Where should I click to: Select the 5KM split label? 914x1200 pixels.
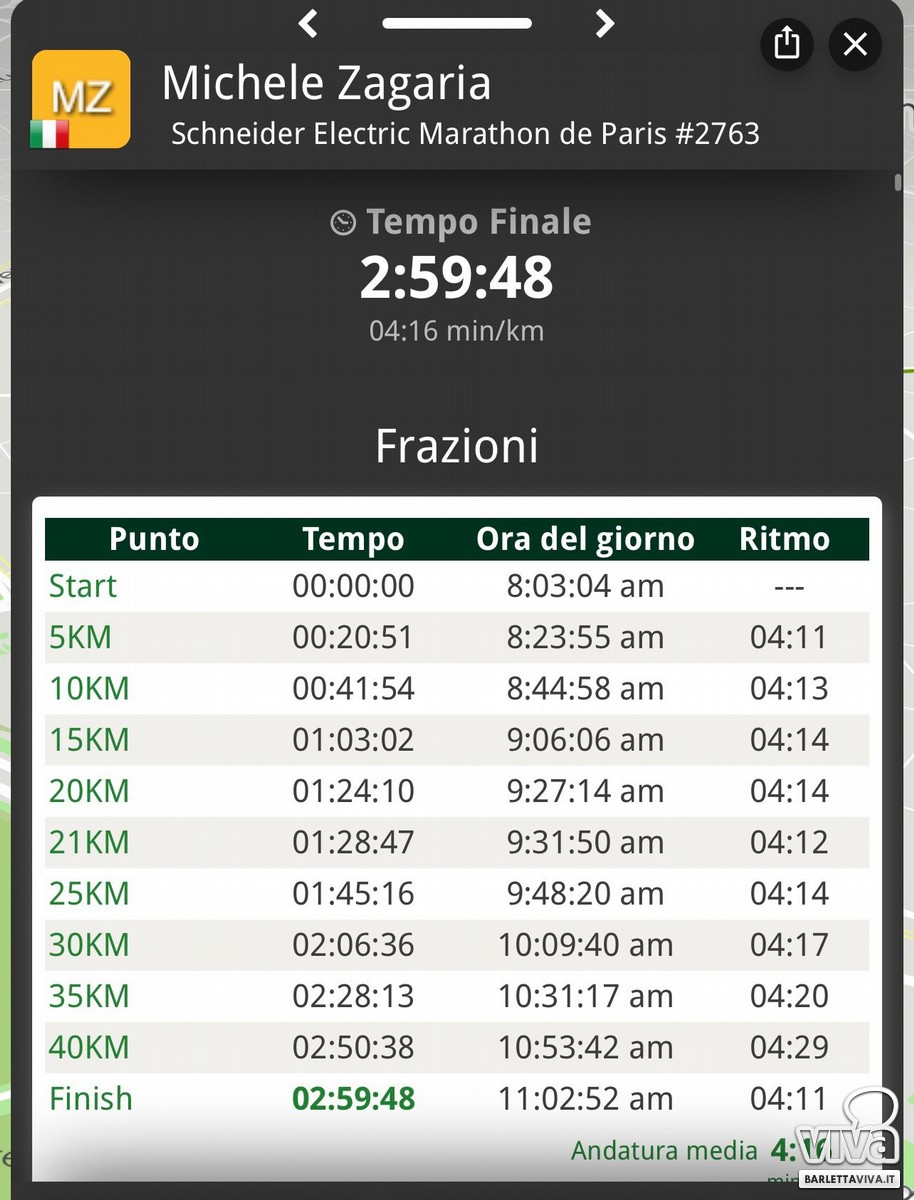coord(80,637)
